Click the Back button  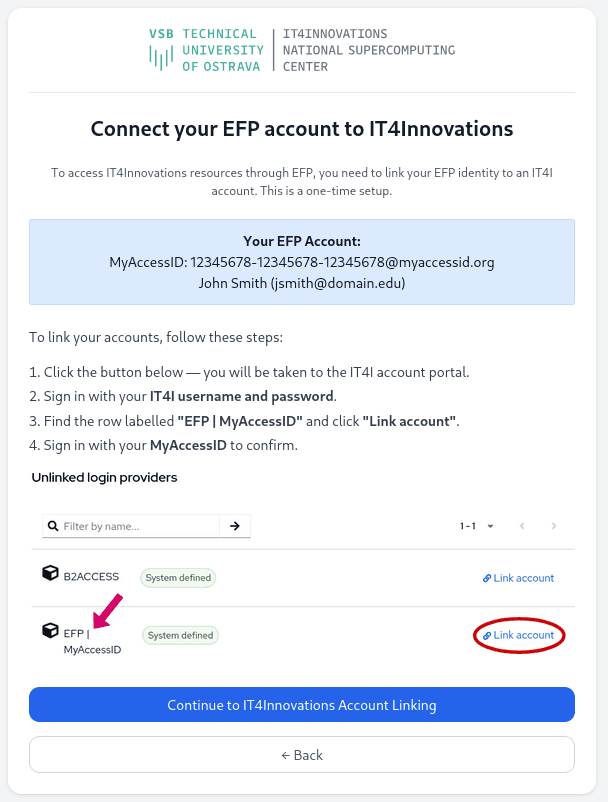click(302, 755)
